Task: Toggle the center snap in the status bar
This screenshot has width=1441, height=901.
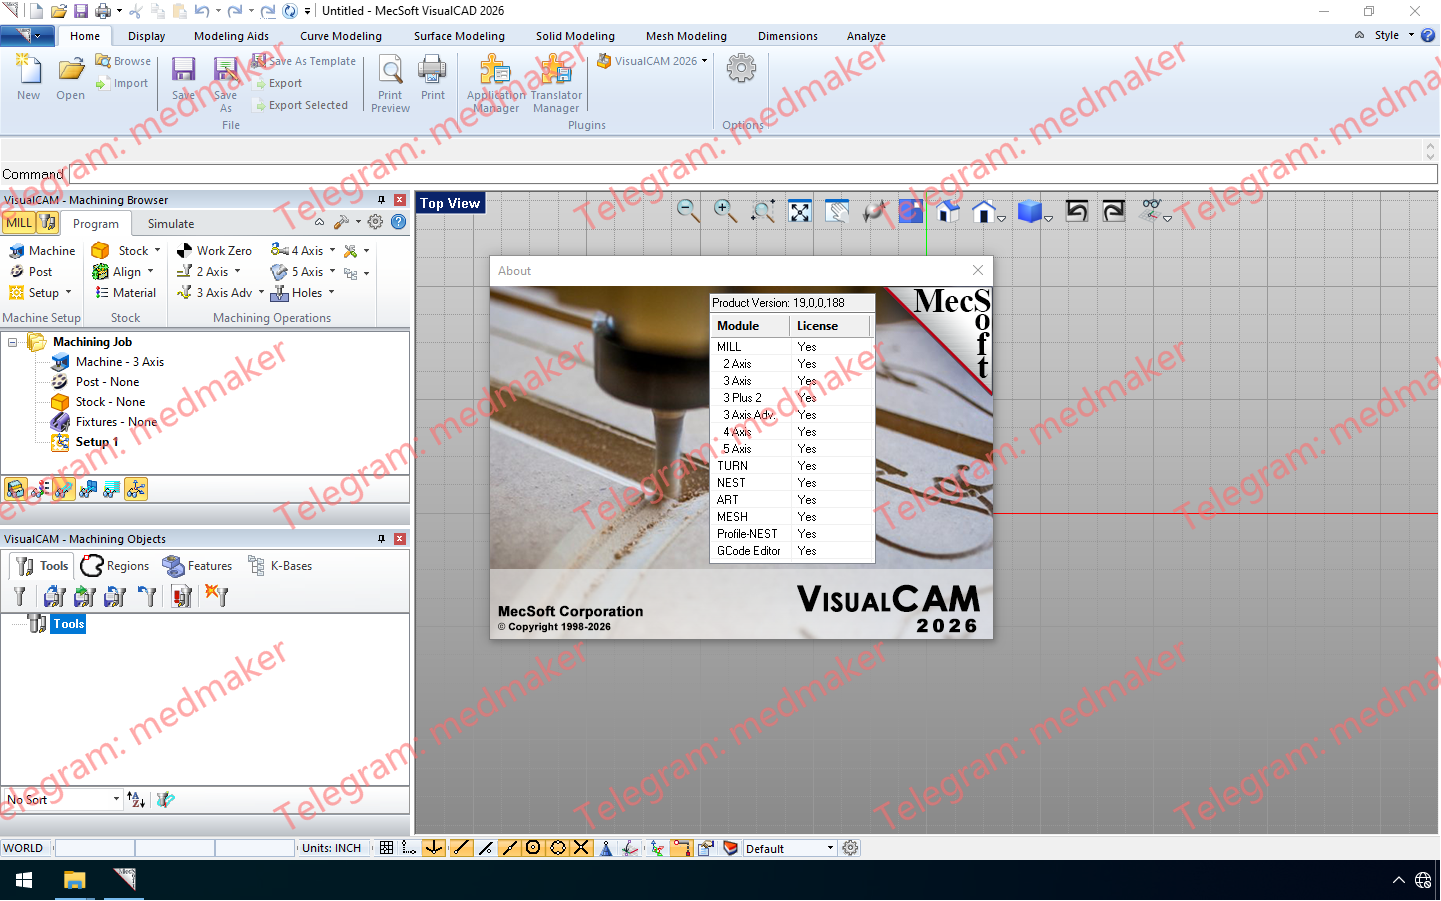Action: (x=533, y=848)
